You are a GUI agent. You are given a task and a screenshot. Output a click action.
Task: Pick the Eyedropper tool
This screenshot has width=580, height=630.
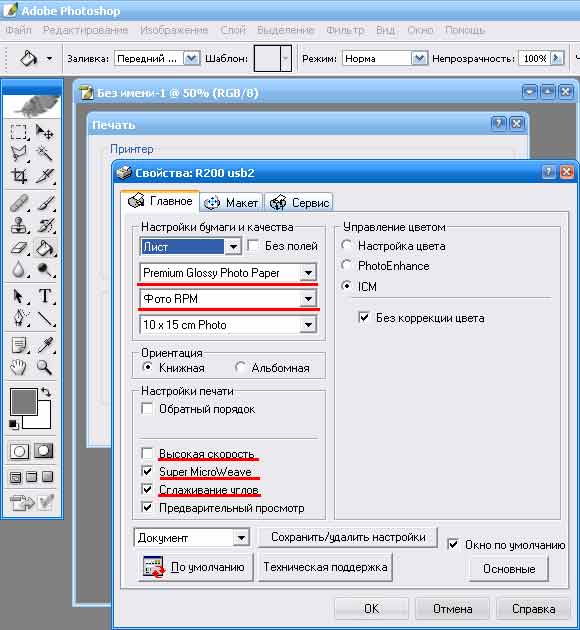45,345
